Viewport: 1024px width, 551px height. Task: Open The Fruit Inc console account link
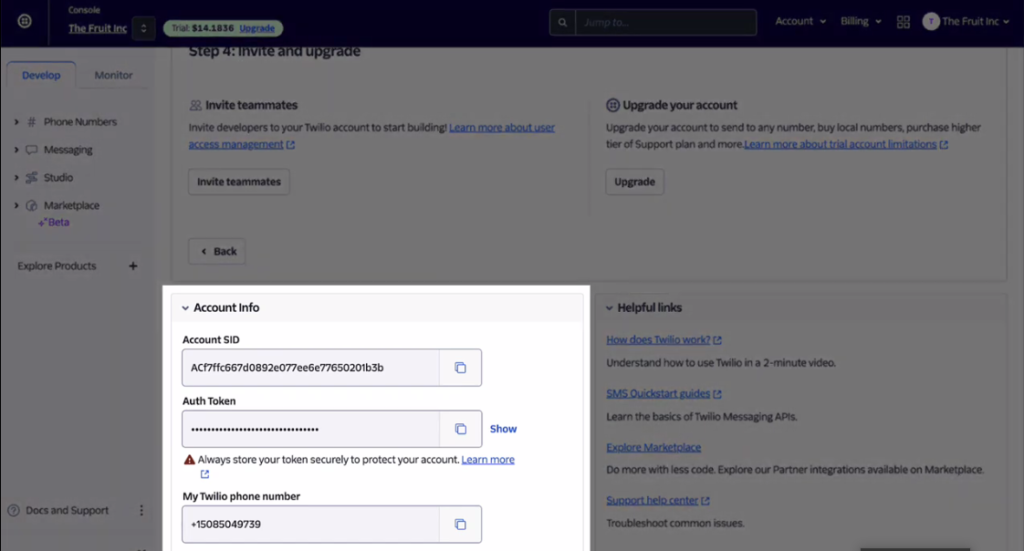pos(97,28)
